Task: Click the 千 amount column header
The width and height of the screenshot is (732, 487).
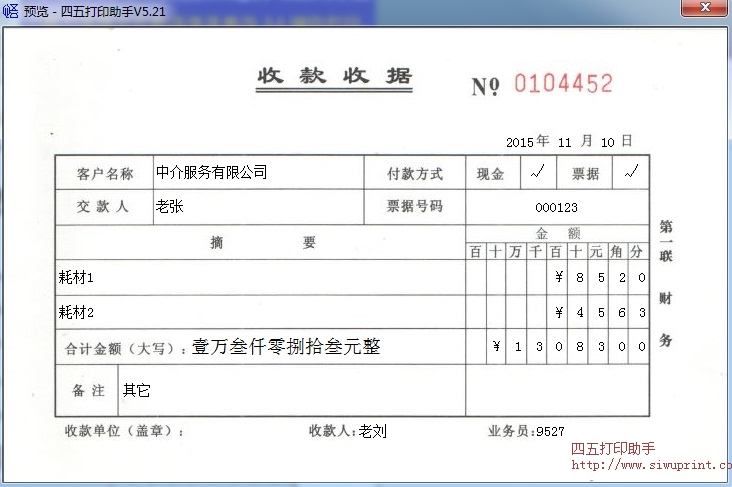Action: pos(535,252)
